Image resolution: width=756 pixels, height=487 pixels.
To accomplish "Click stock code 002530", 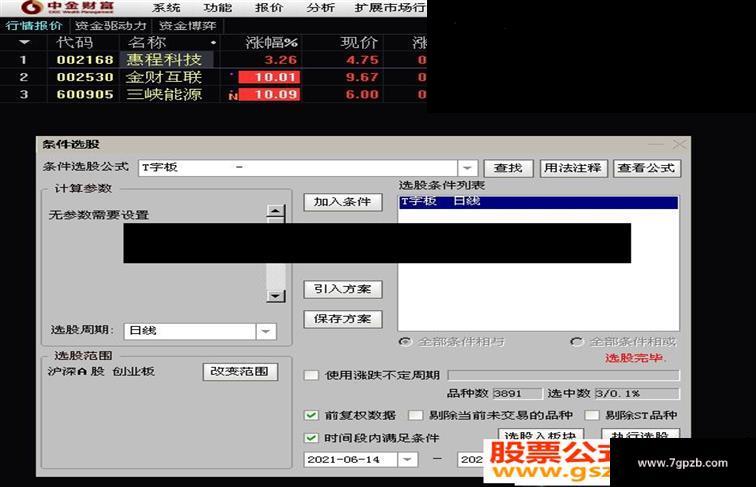I will click(85, 77).
